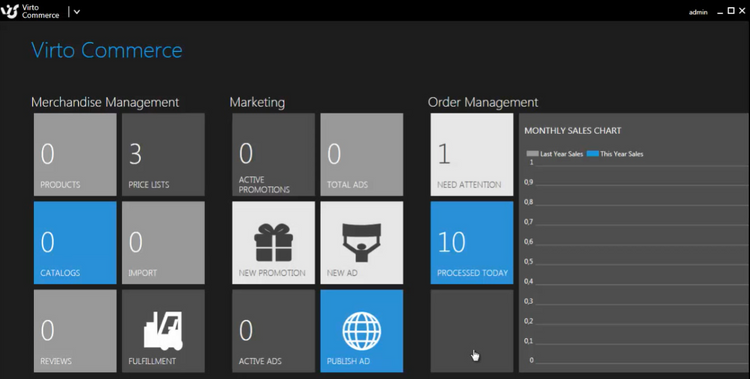Viewport: 750px width, 379px height.
Task: Close the application window
Action: 743,11
